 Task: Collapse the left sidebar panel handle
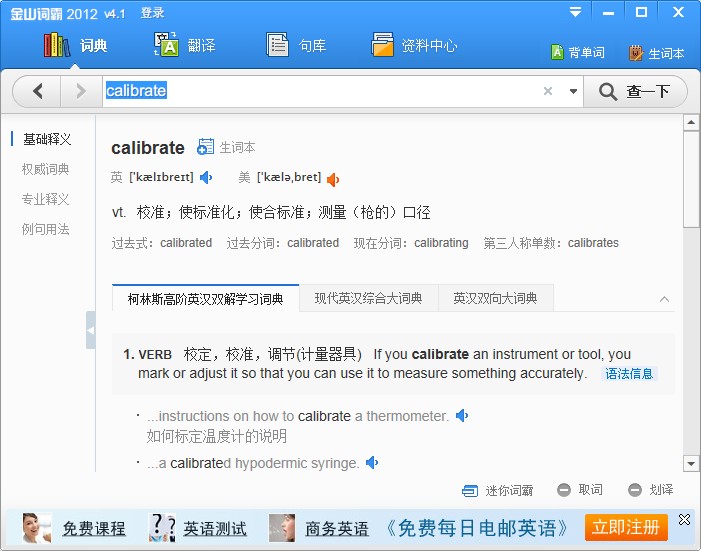pyautogui.click(x=91, y=330)
